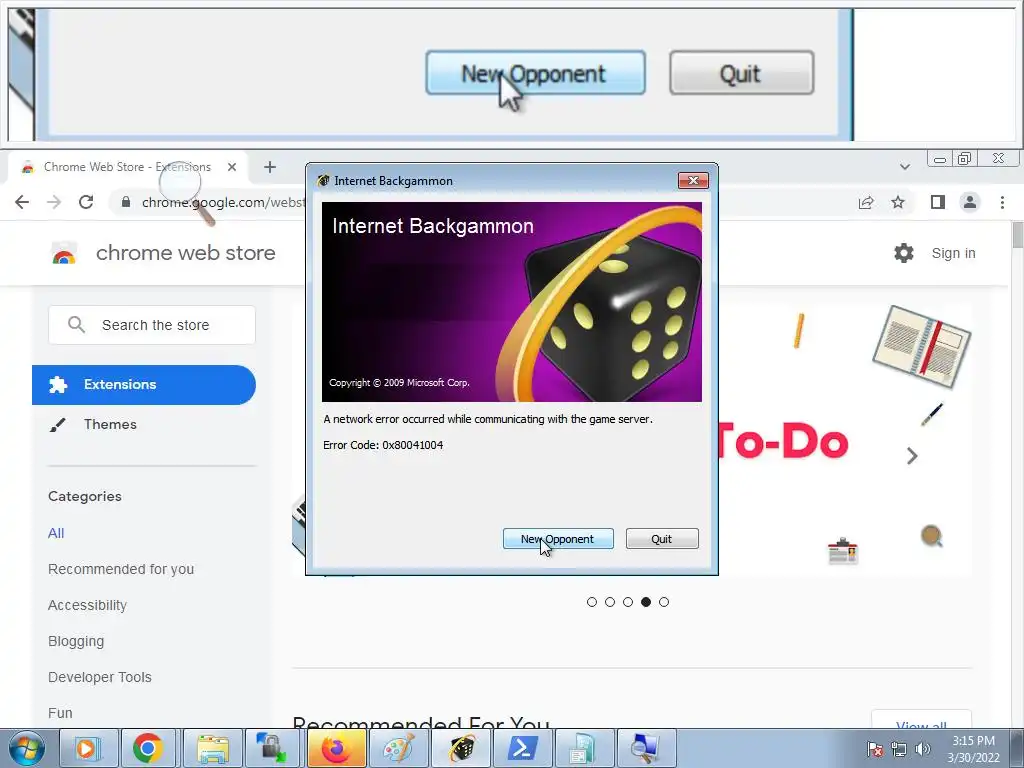Open Chrome three-dot menu
The image size is (1024, 768).
point(1002,202)
